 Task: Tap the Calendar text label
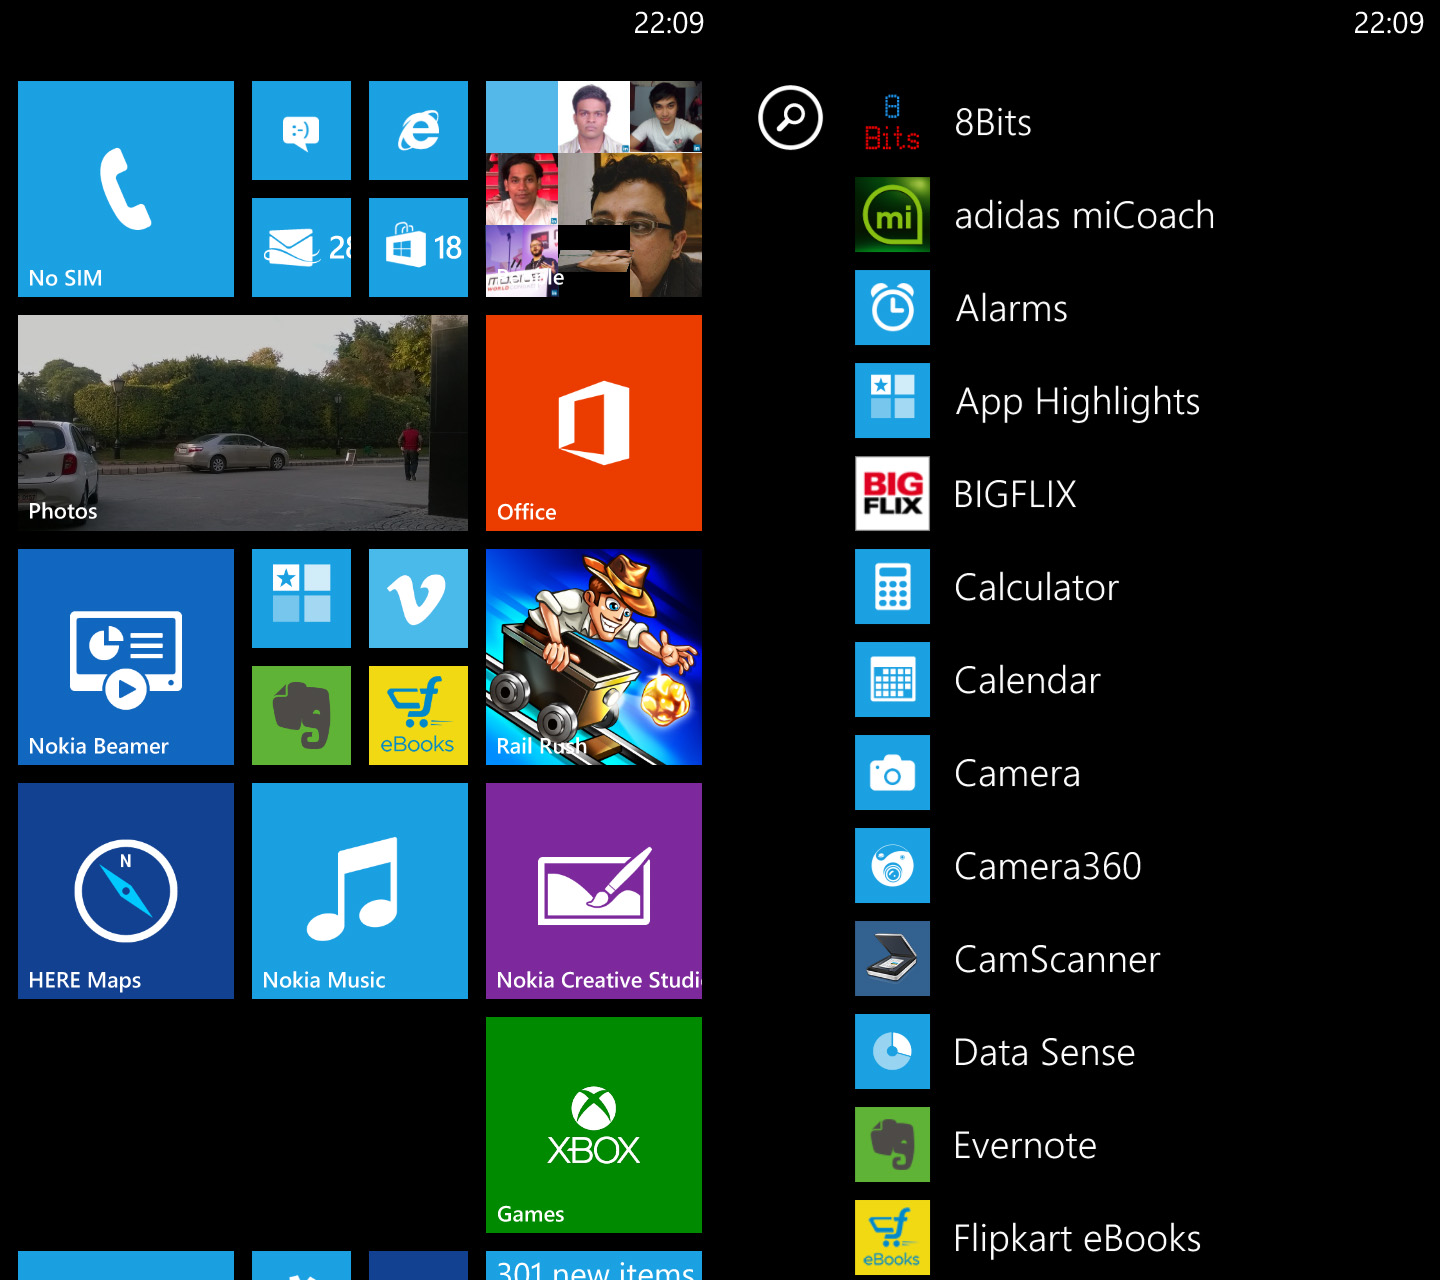1028,681
